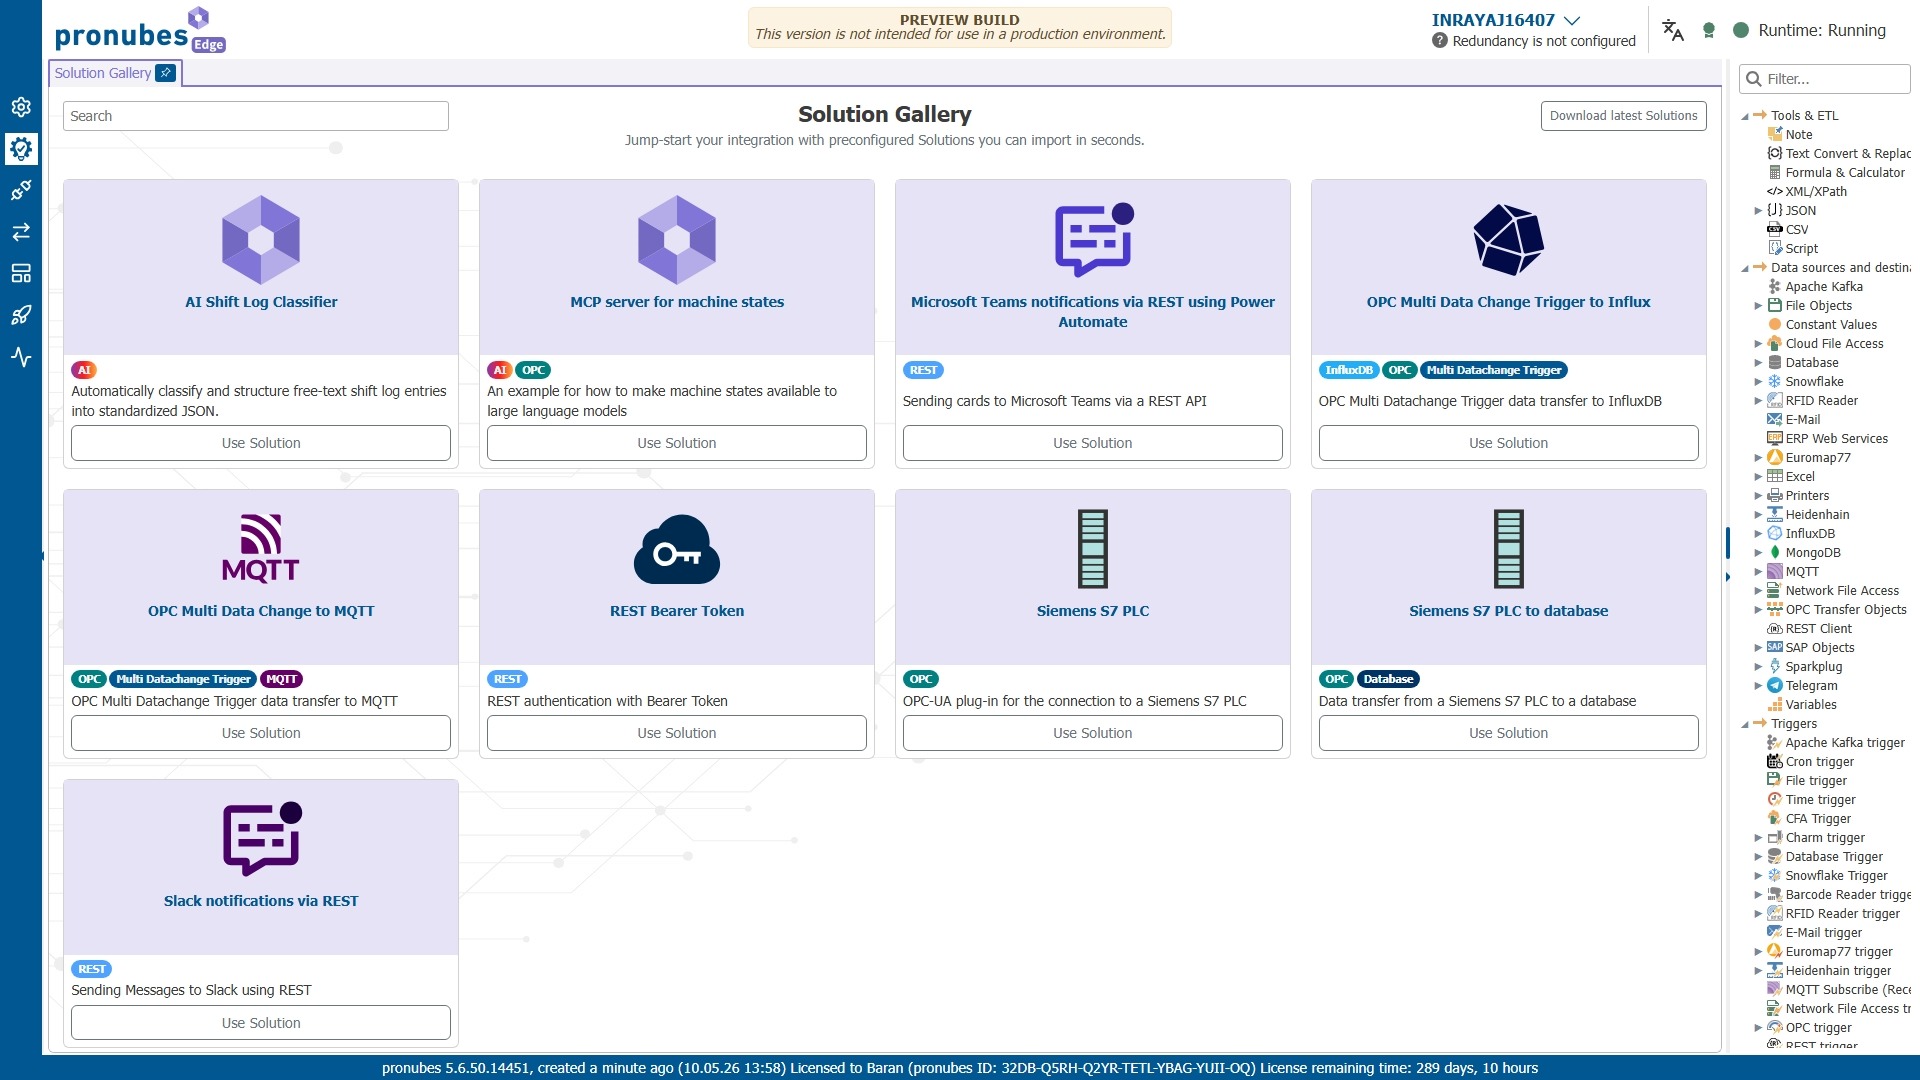Click the pronubes Edge logo
1920x1080 pixels.
click(140, 30)
